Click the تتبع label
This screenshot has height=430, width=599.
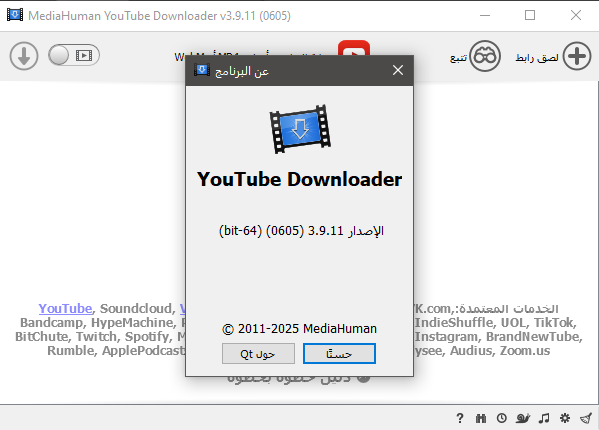458,58
